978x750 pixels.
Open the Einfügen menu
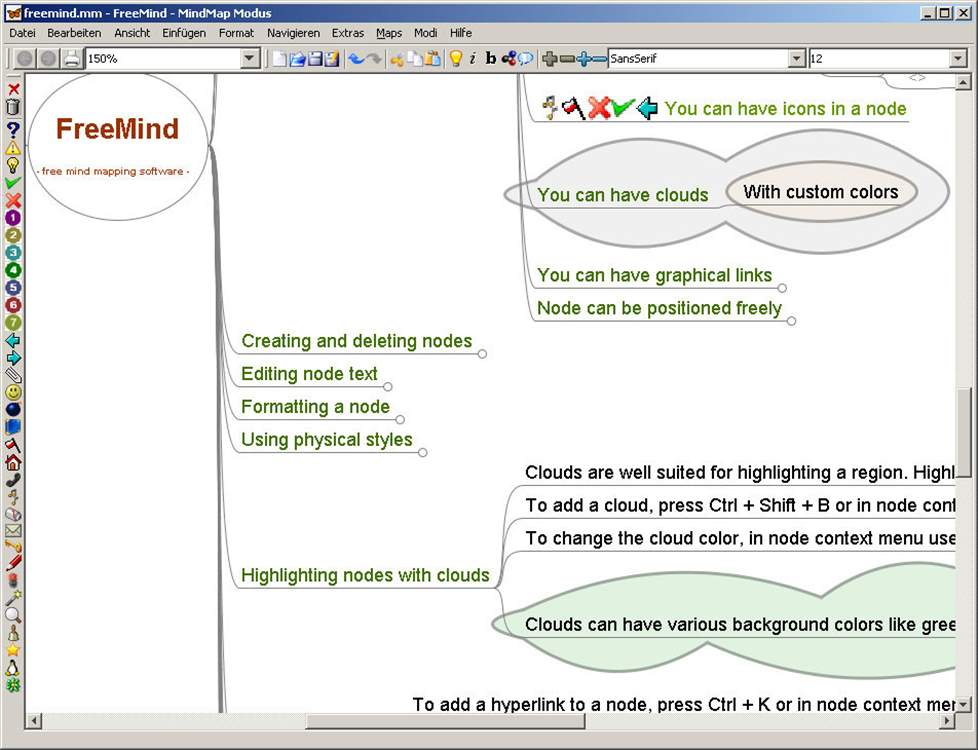[x=184, y=33]
